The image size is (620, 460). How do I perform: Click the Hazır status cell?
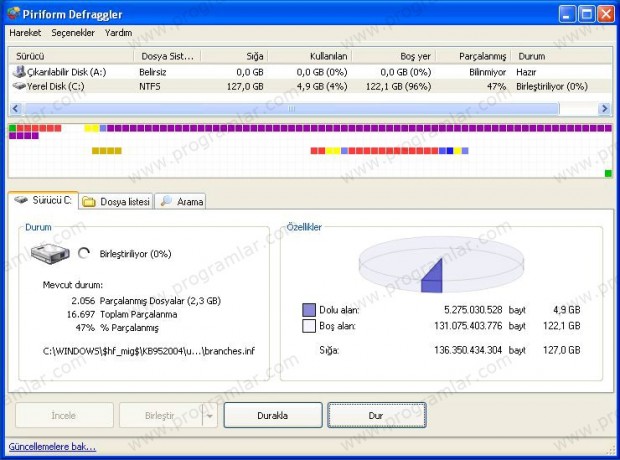pos(526,72)
